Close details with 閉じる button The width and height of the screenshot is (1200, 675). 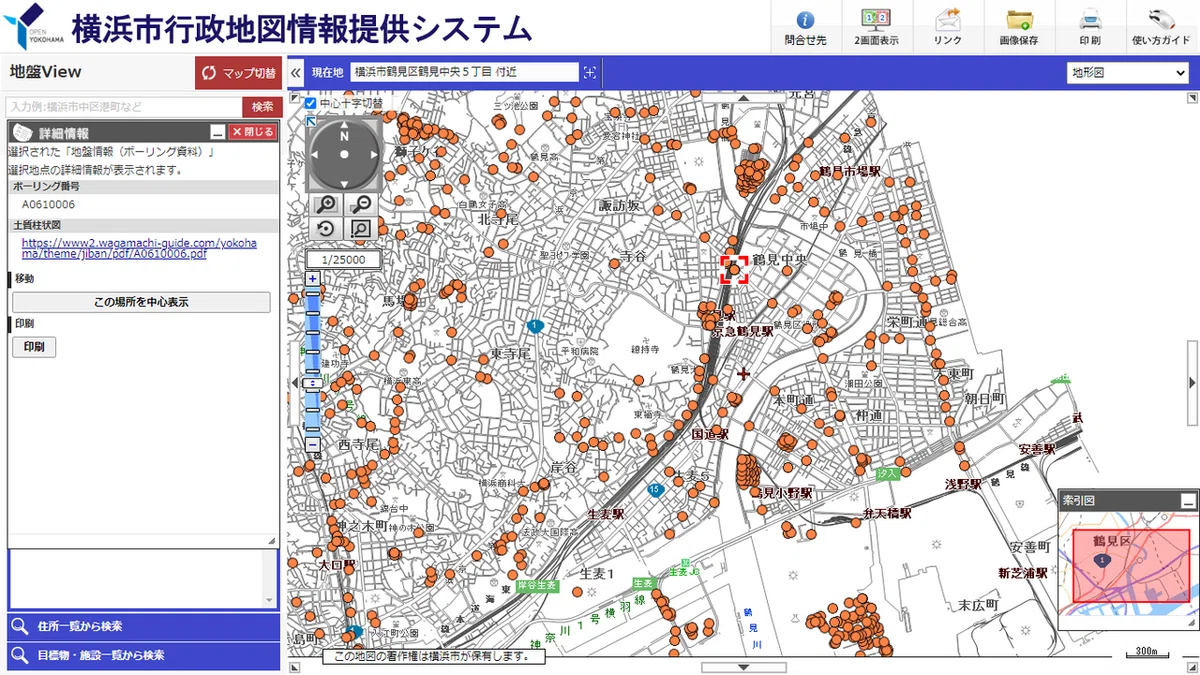click(x=251, y=132)
